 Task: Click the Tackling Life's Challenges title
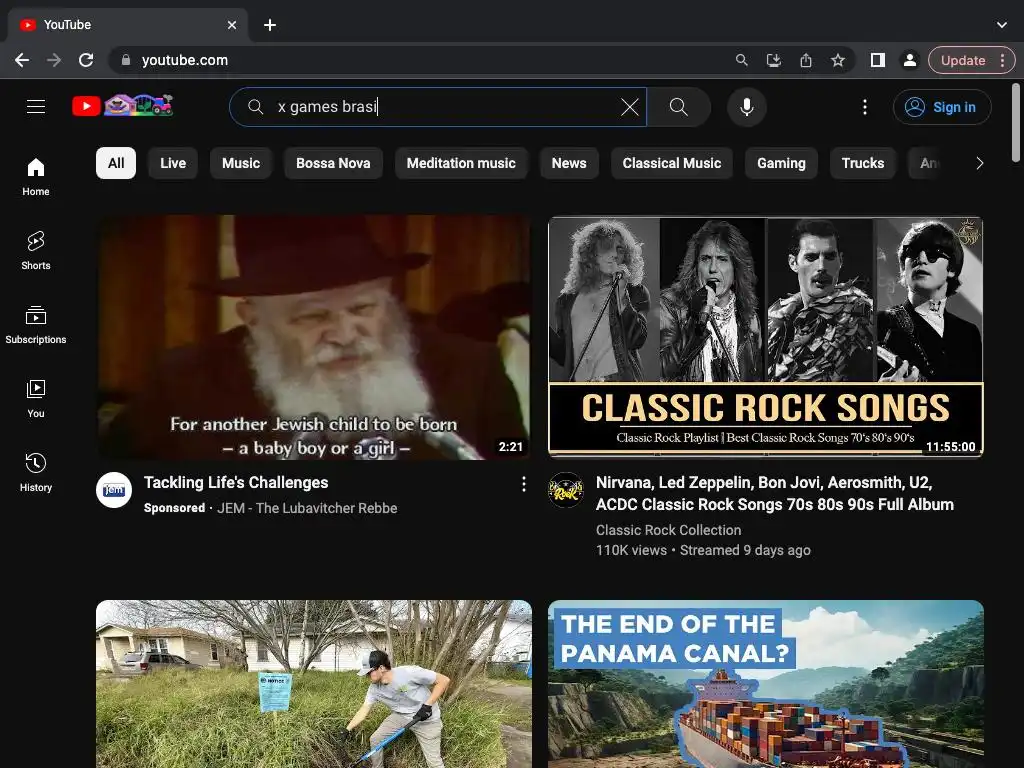pos(236,483)
